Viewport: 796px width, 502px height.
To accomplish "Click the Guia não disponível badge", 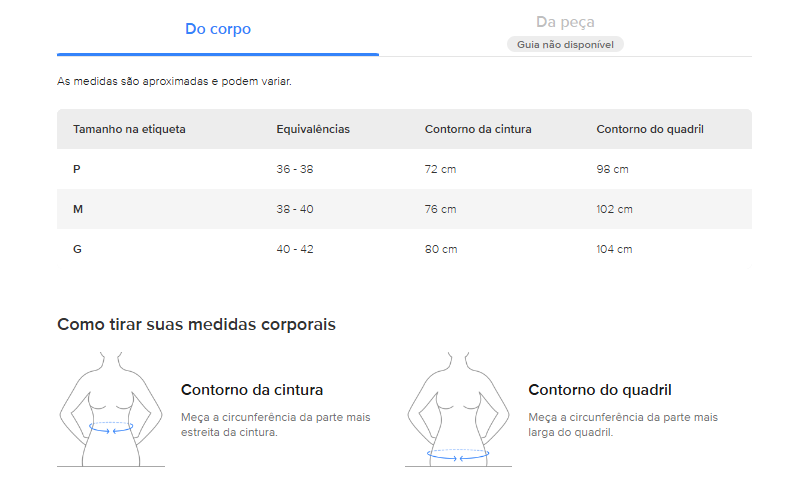I will (x=565, y=45).
